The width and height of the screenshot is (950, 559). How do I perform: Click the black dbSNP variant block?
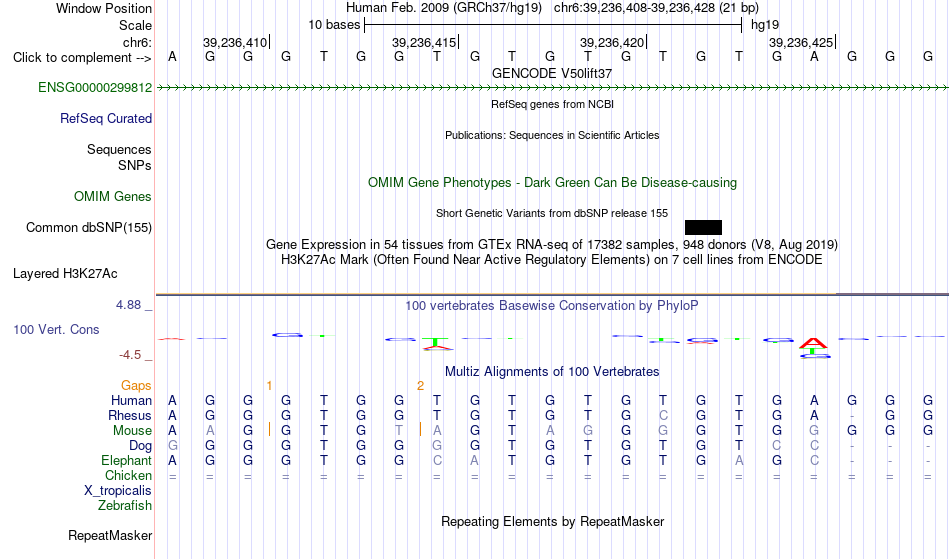coord(703,227)
